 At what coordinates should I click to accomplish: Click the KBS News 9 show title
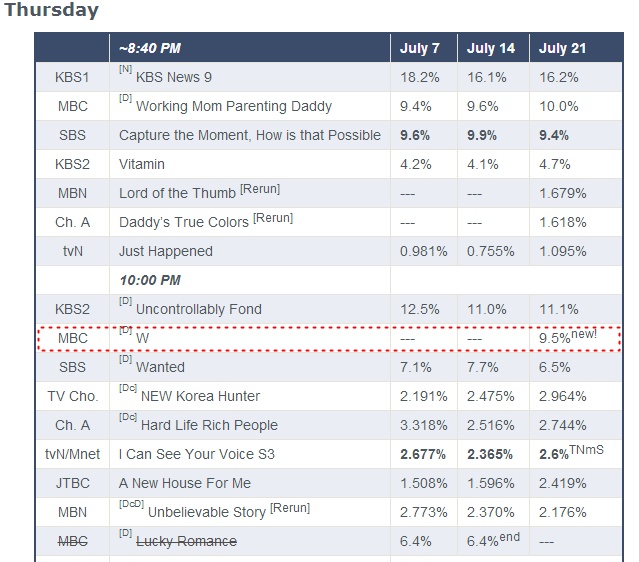tap(173, 77)
